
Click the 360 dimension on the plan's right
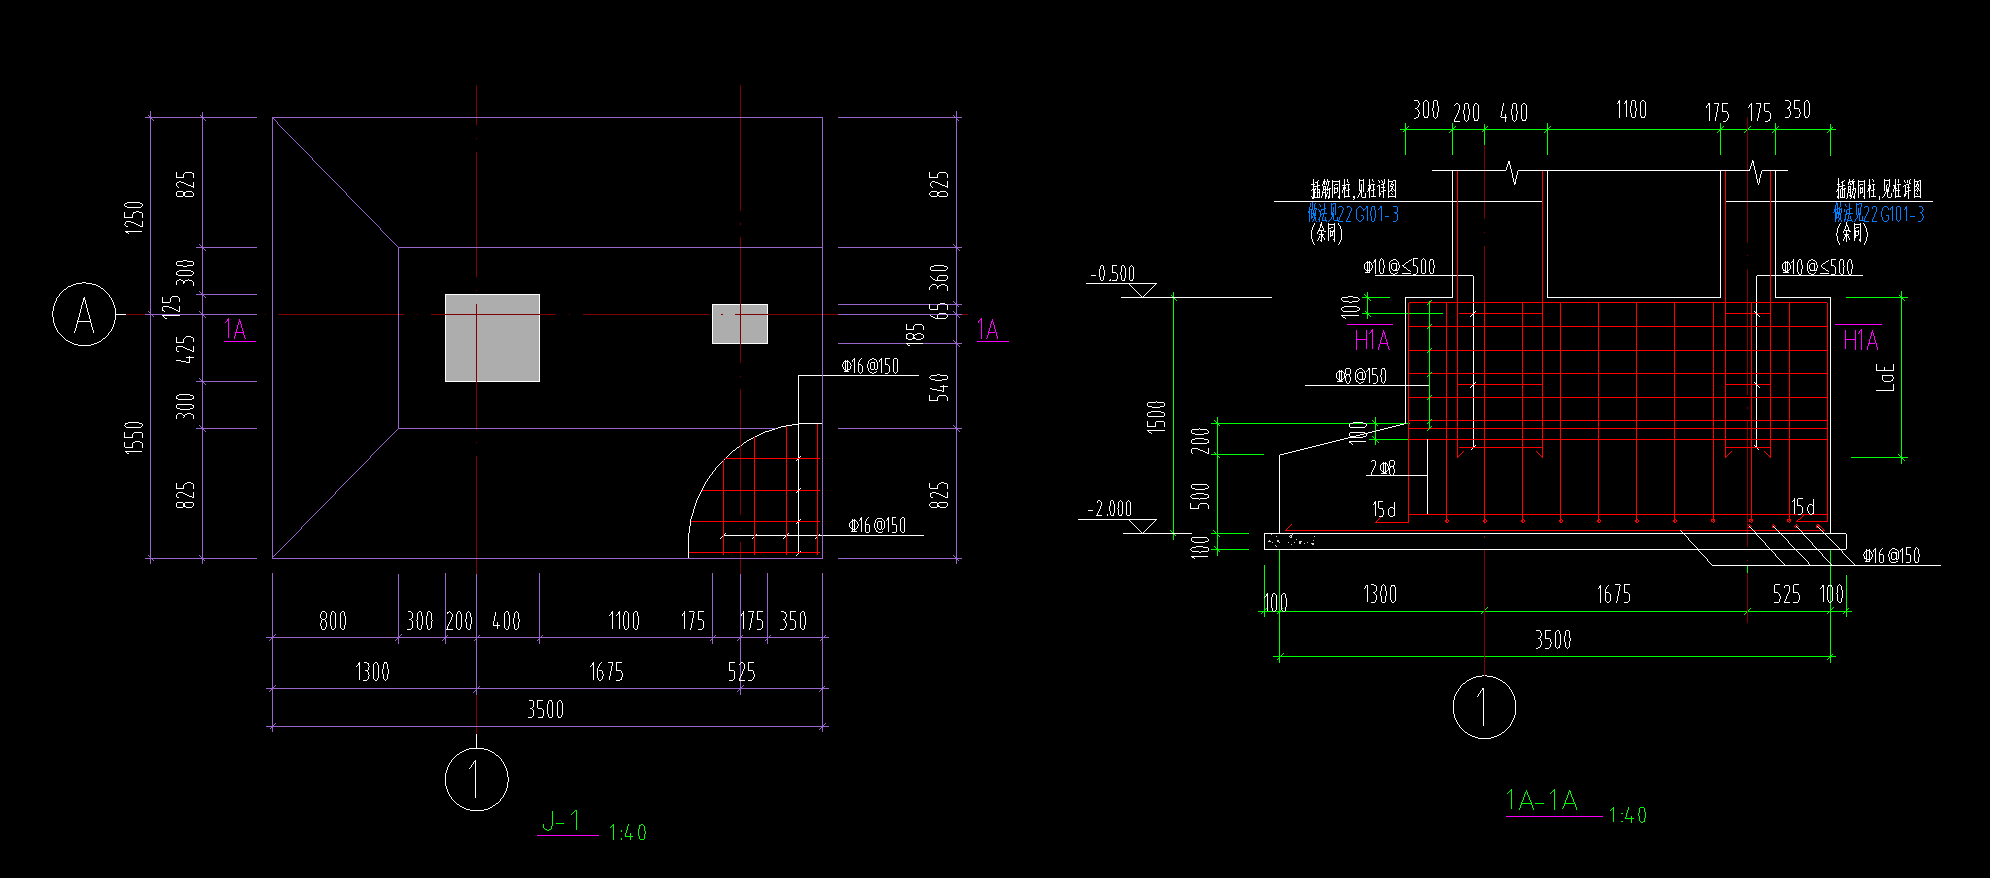coord(939,277)
